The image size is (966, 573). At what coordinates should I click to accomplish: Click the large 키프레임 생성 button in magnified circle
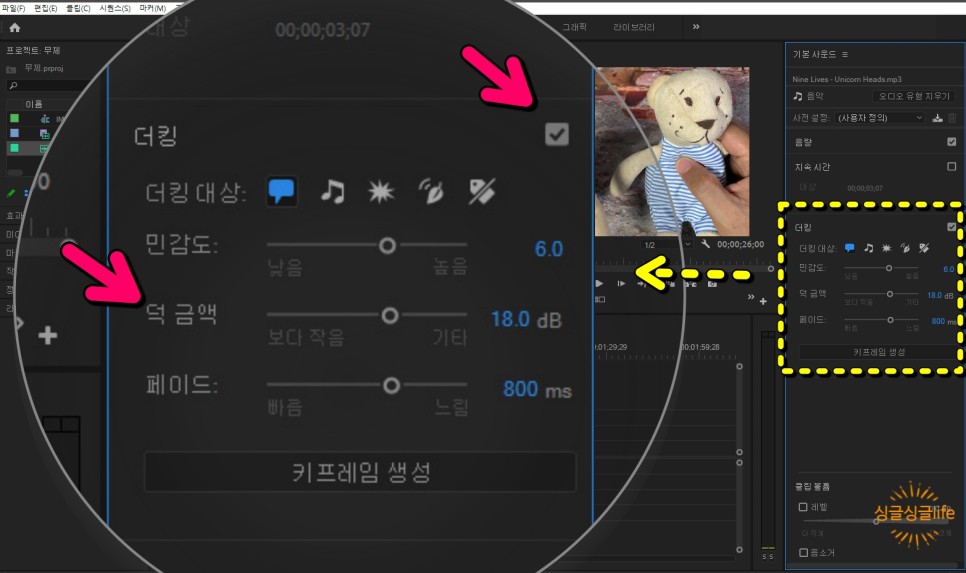point(360,472)
